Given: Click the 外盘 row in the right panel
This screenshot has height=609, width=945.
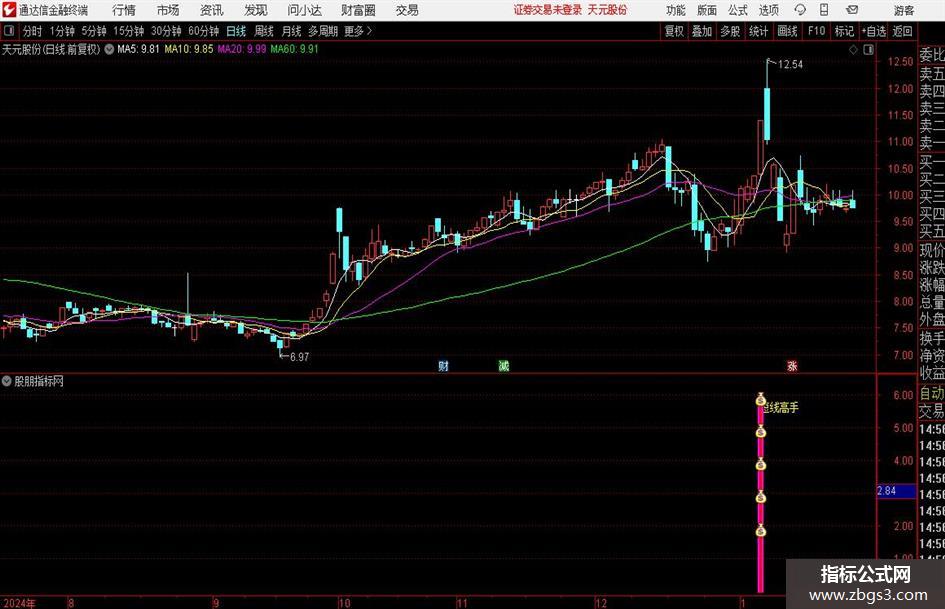Looking at the screenshot, I should pos(932,320).
